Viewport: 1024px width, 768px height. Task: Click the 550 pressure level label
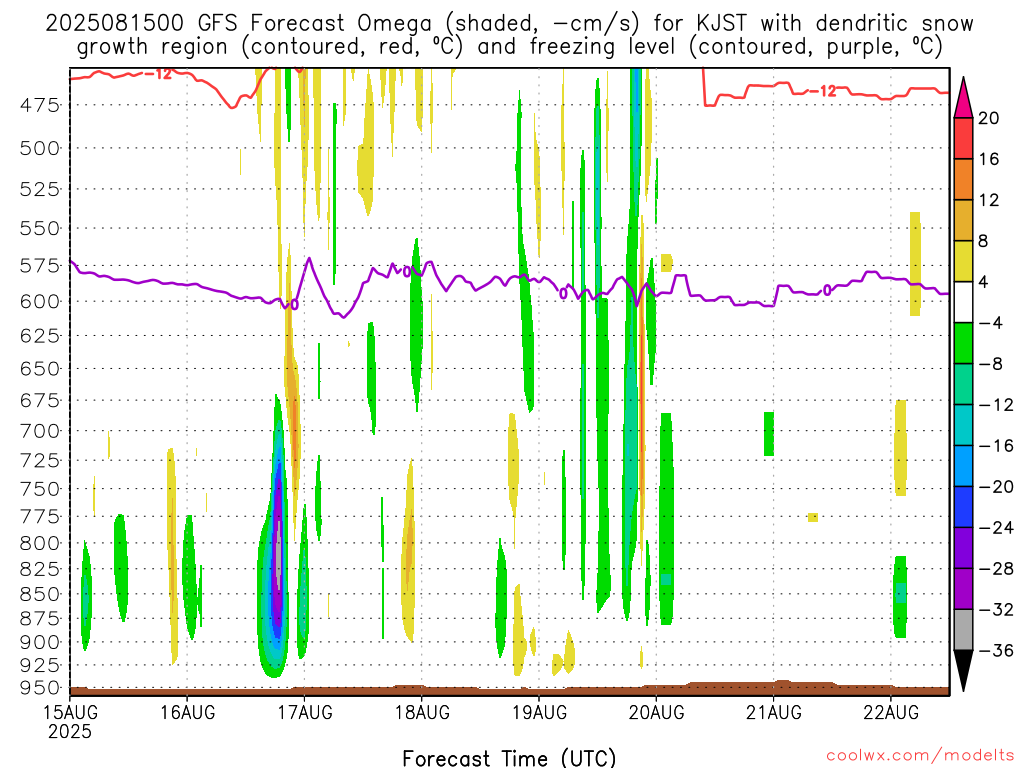pyautogui.click(x=40, y=229)
